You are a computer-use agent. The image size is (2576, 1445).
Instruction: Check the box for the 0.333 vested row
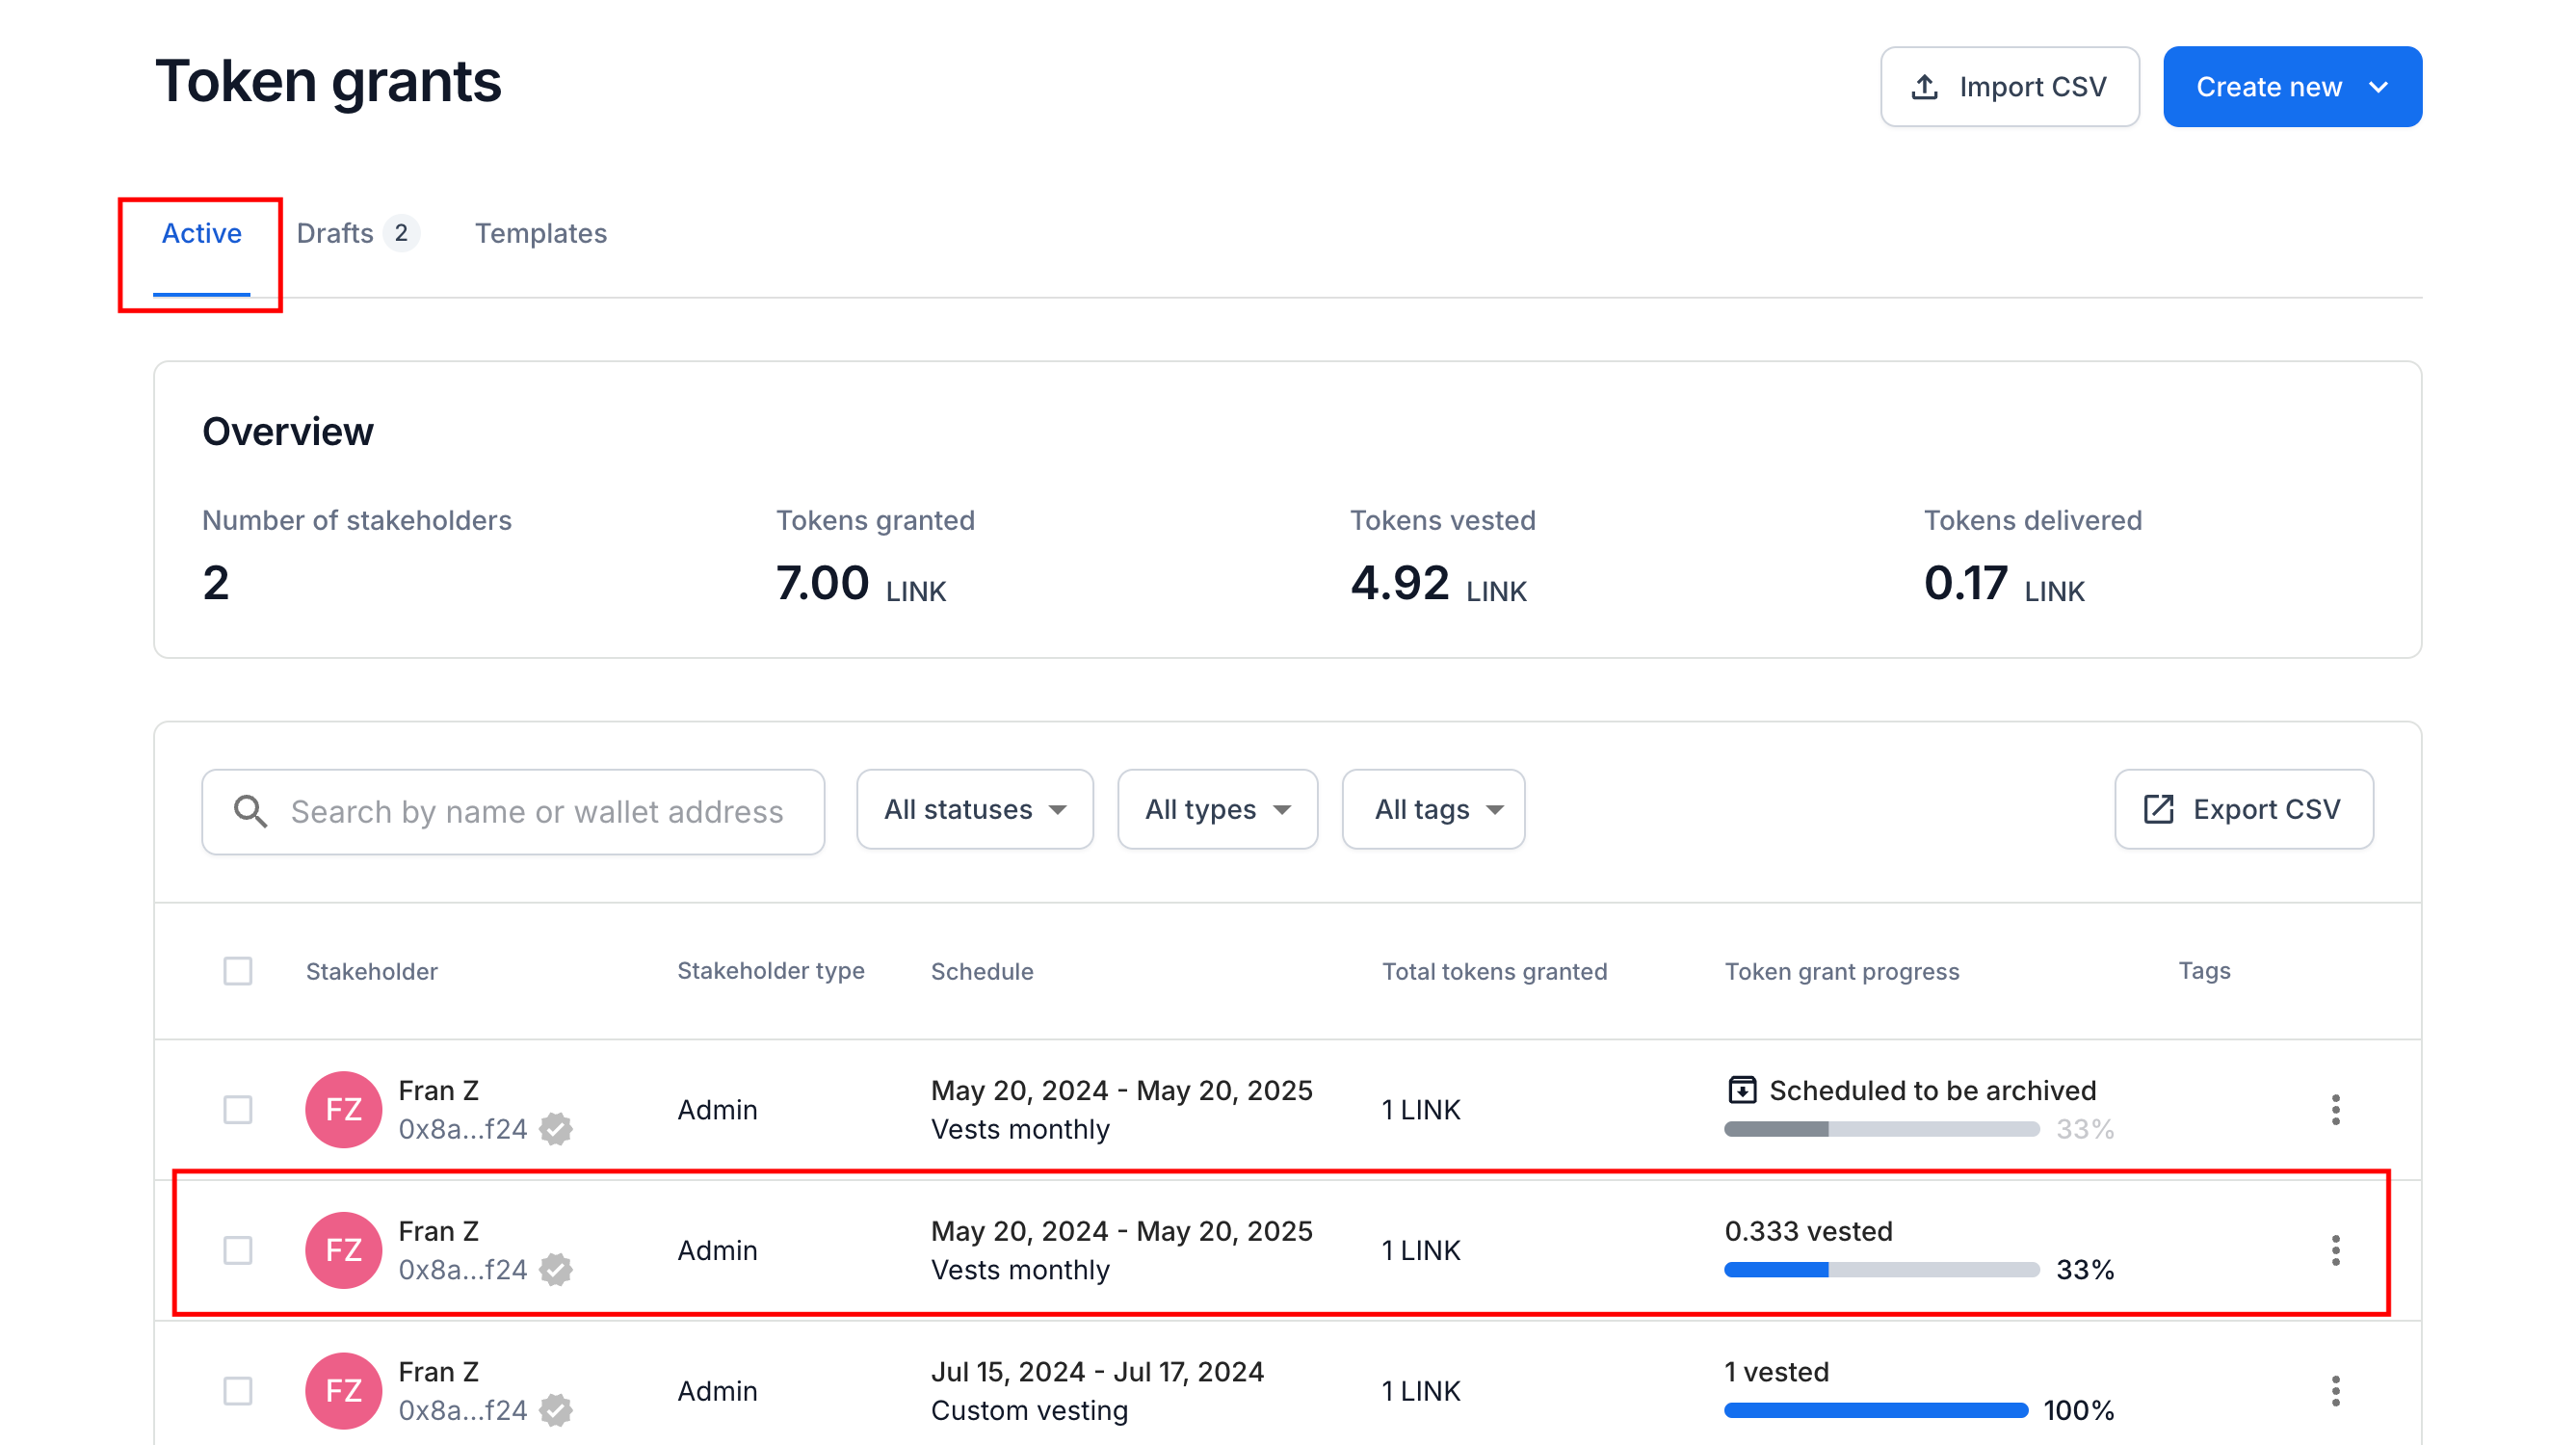click(x=237, y=1250)
